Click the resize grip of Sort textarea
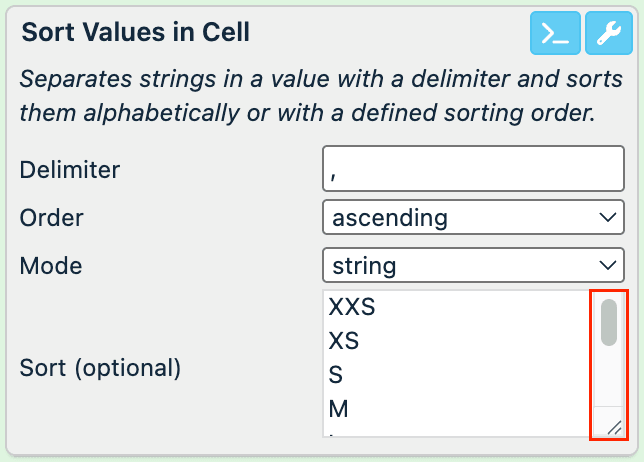 (x=614, y=427)
